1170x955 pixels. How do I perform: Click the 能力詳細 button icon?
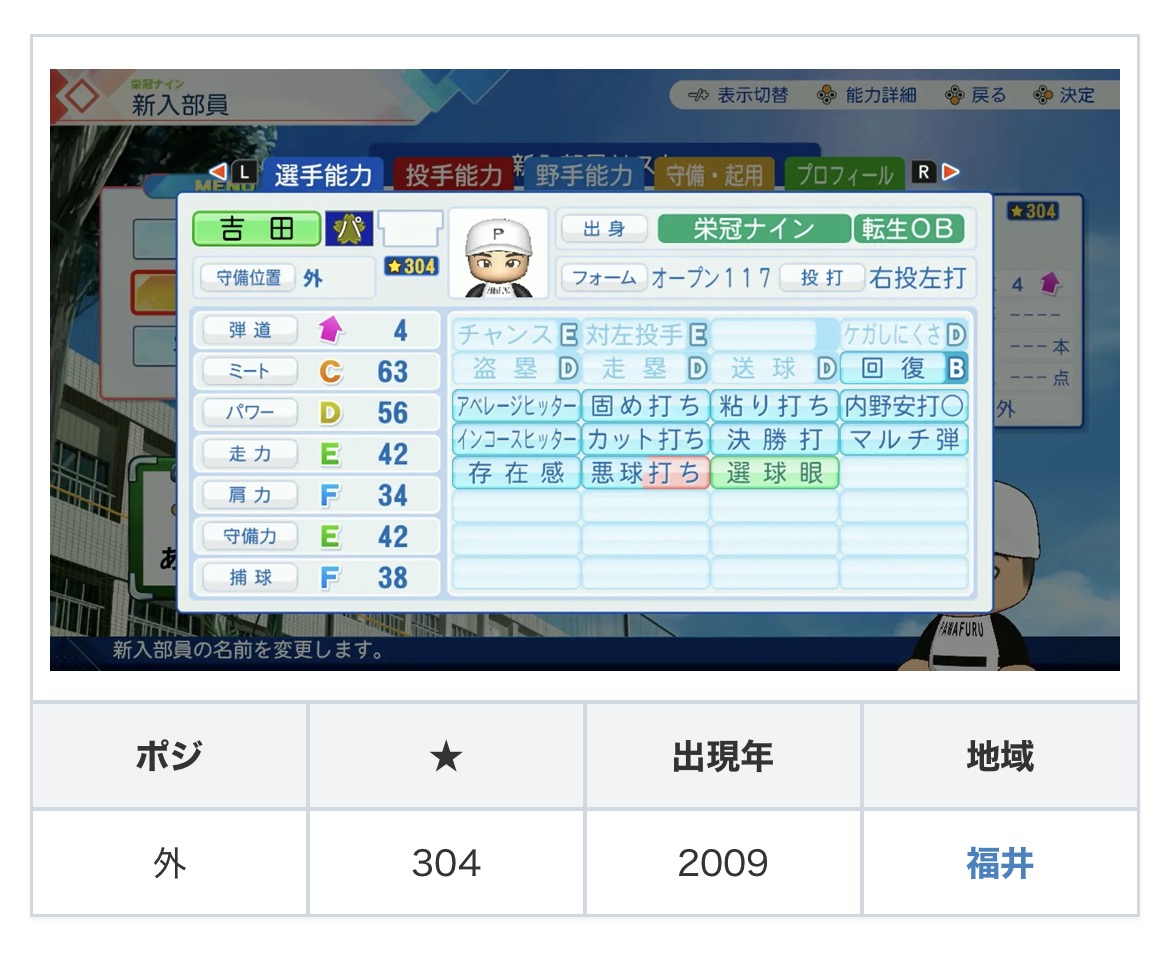tap(826, 95)
